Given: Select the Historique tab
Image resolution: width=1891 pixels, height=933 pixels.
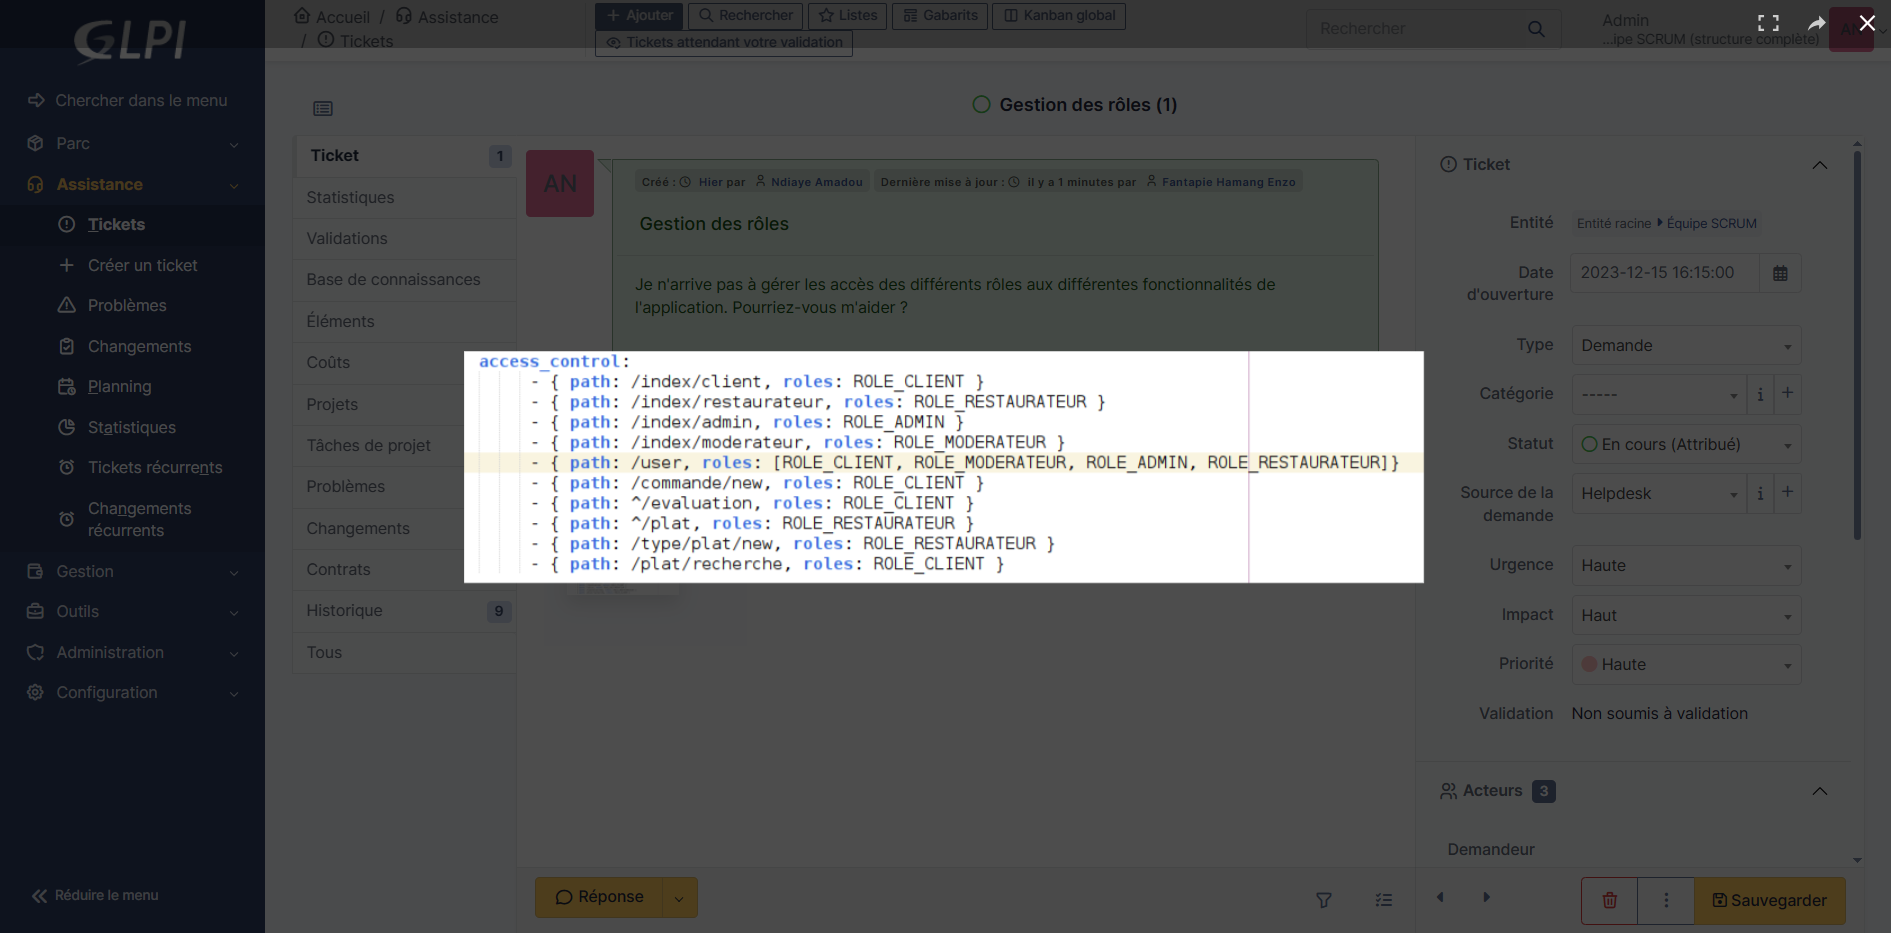Looking at the screenshot, I should pos(404,611).
